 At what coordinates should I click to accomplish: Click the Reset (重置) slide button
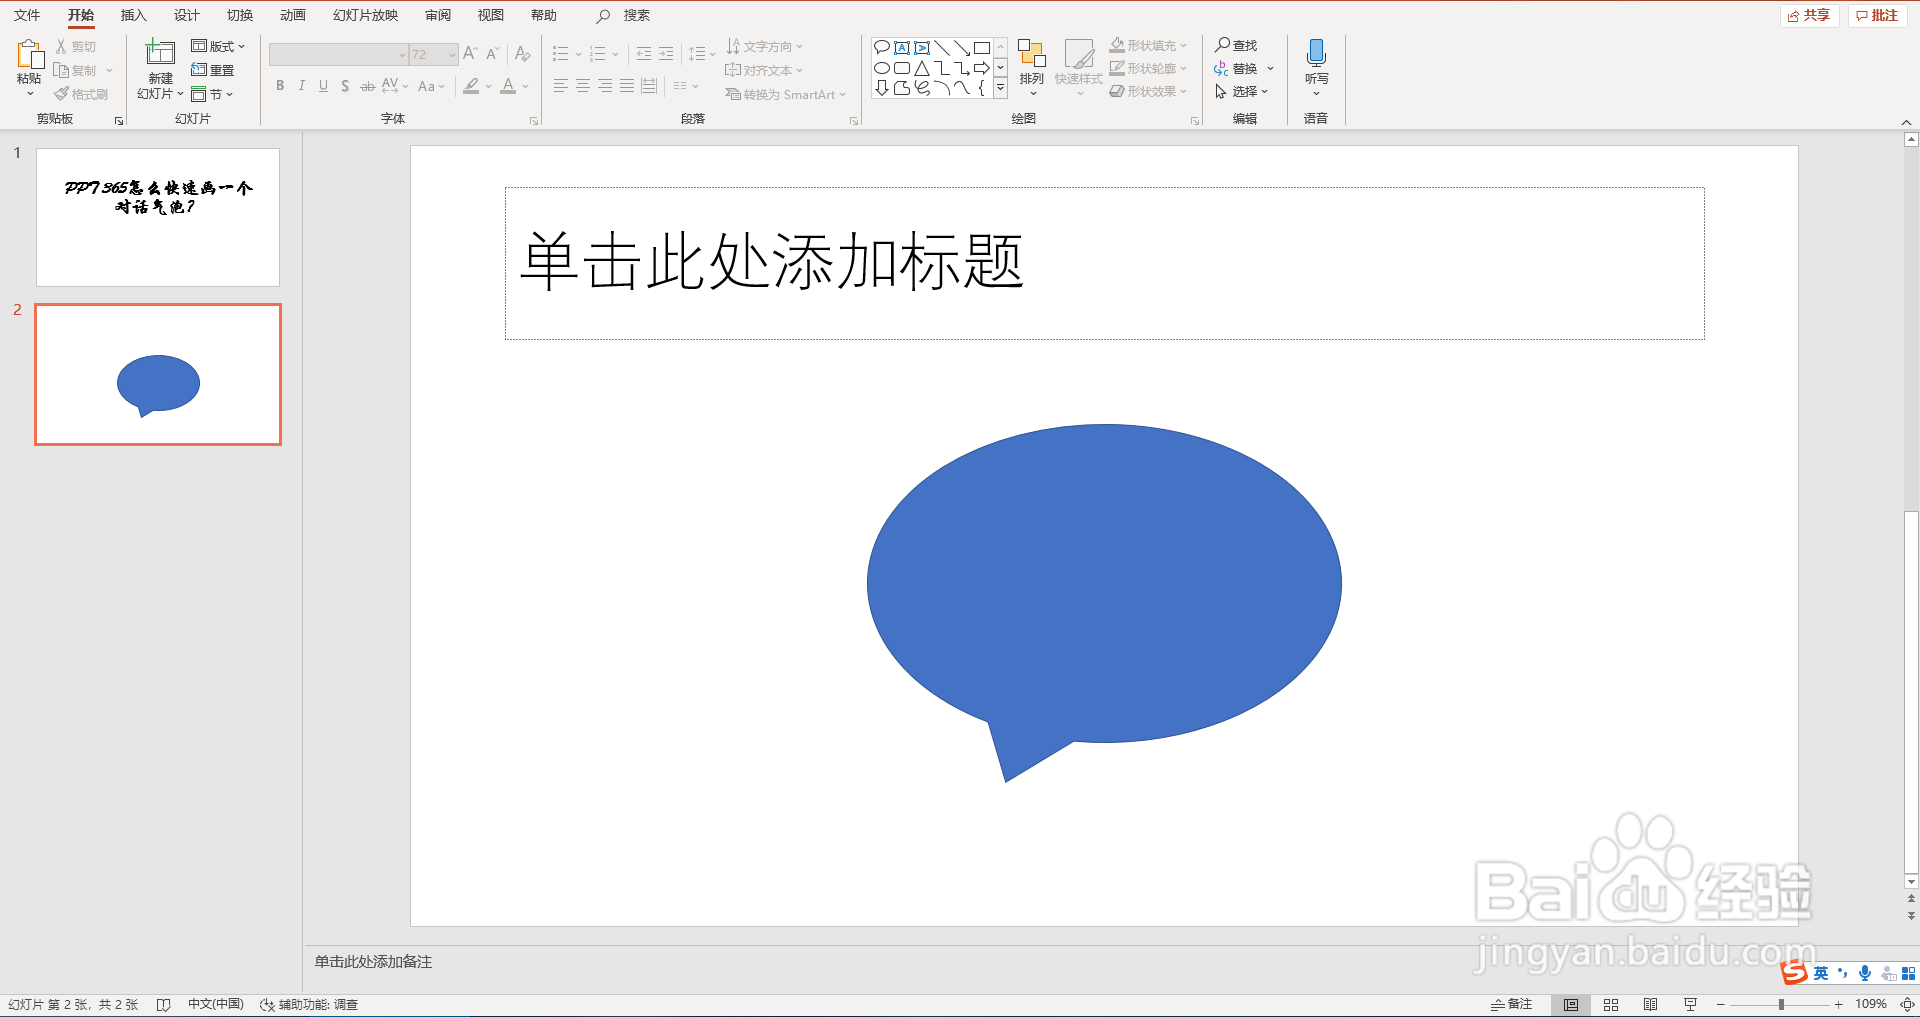212,70
